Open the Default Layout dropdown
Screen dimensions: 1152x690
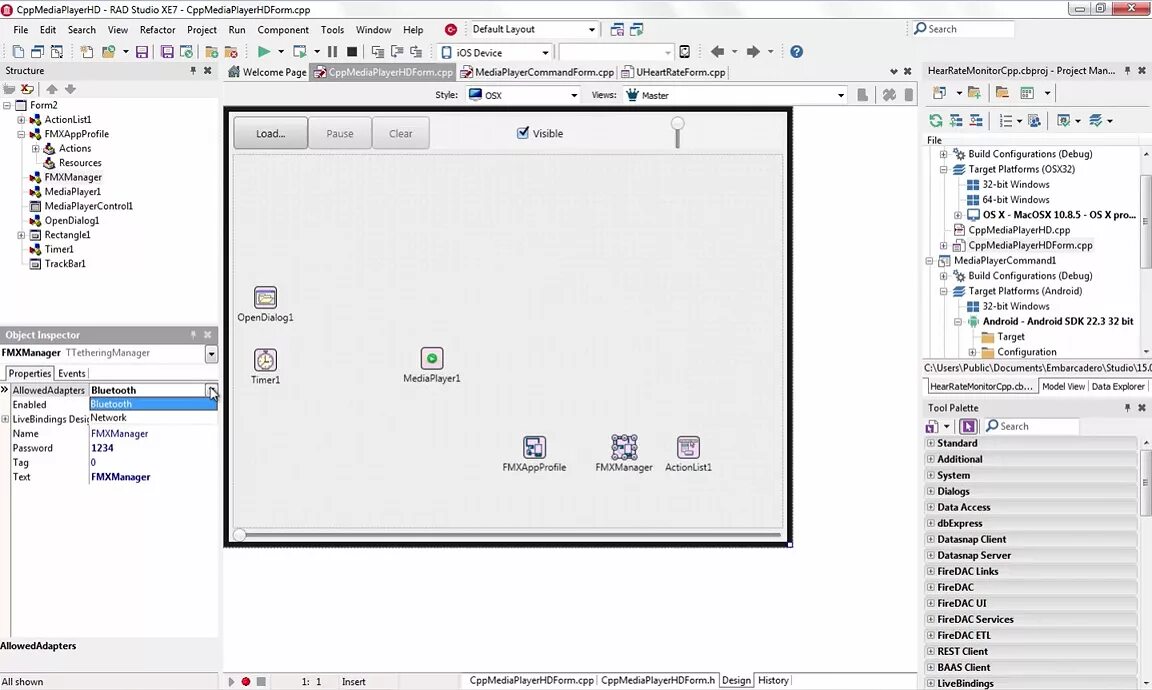click(591, 29)
